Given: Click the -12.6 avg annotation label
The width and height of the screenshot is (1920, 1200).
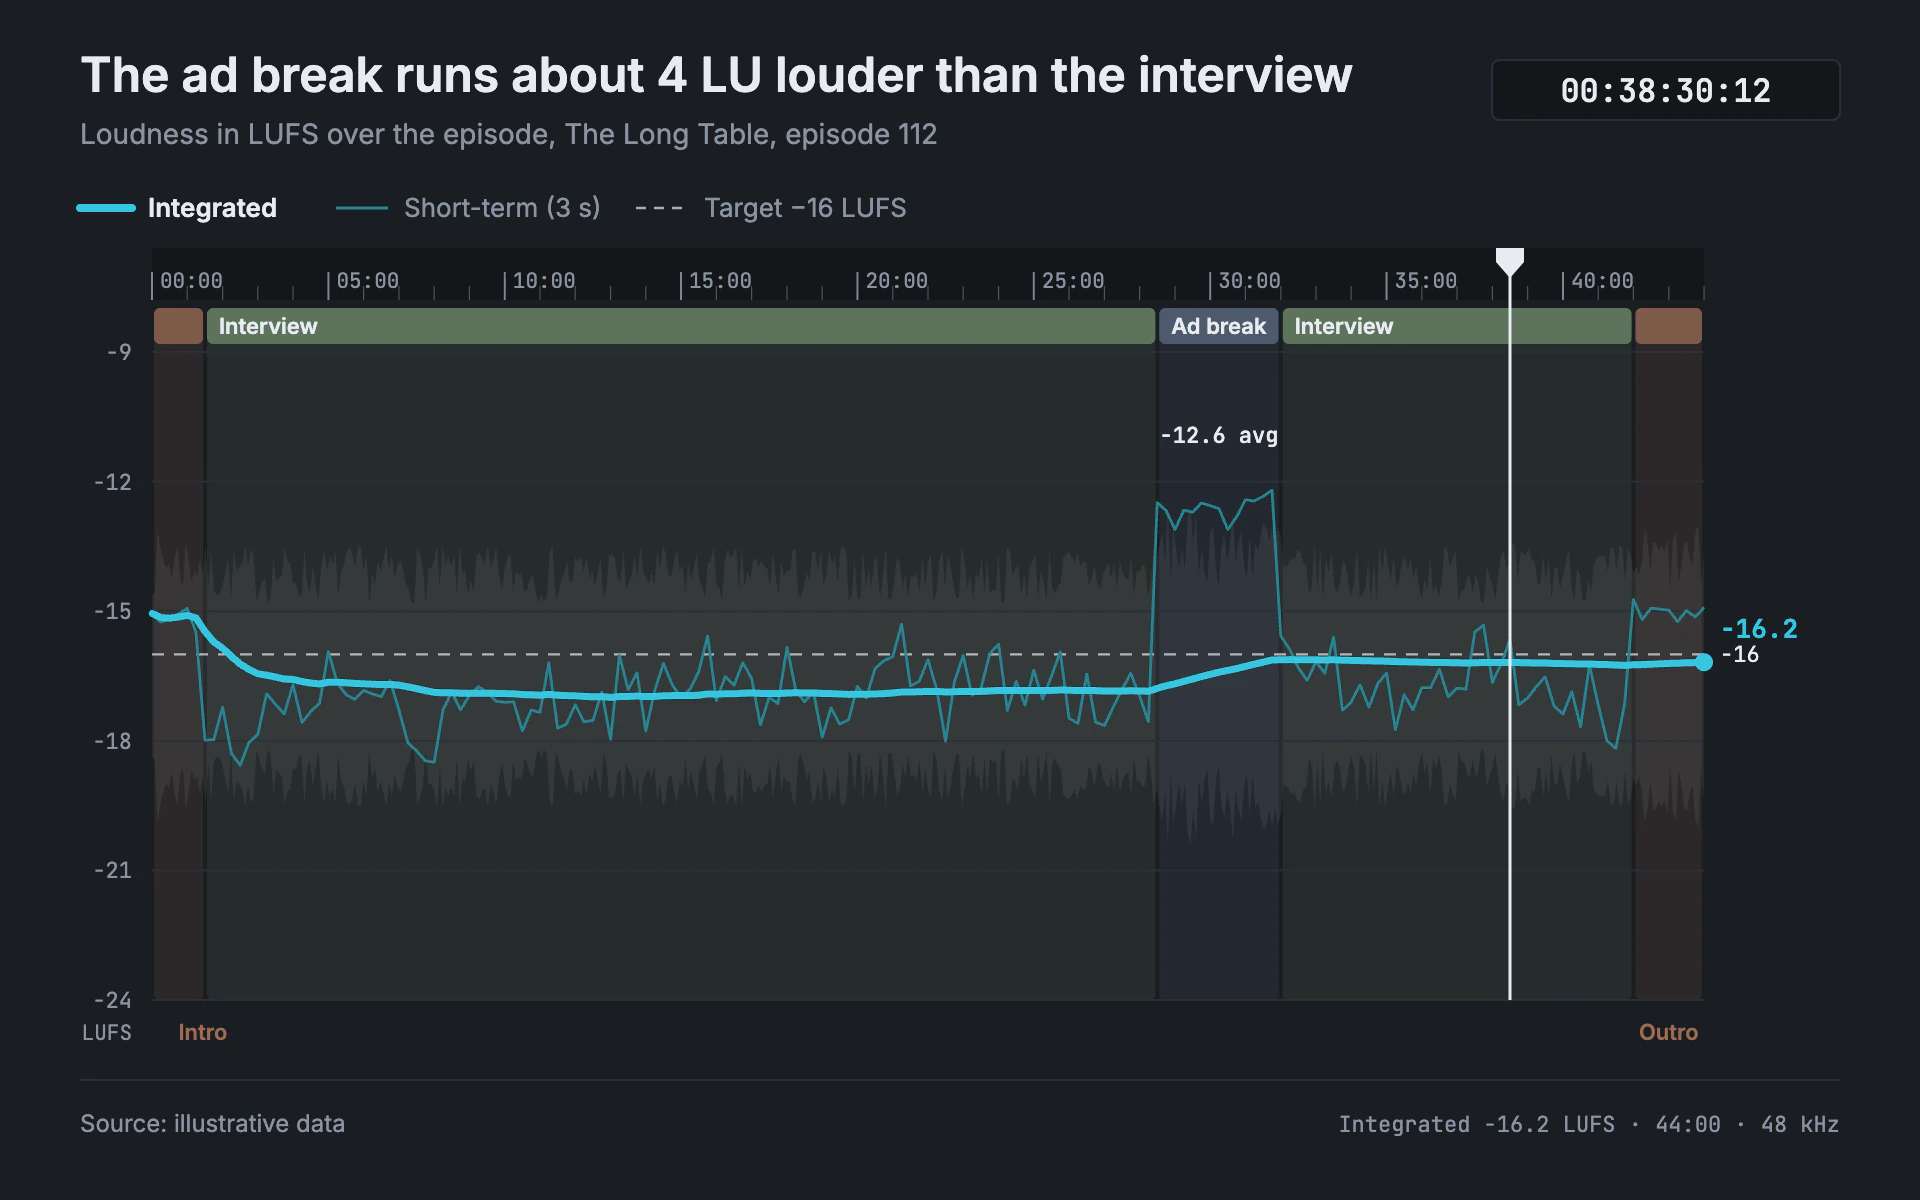Looking at the screenshot, I should tap(1219, 435).
